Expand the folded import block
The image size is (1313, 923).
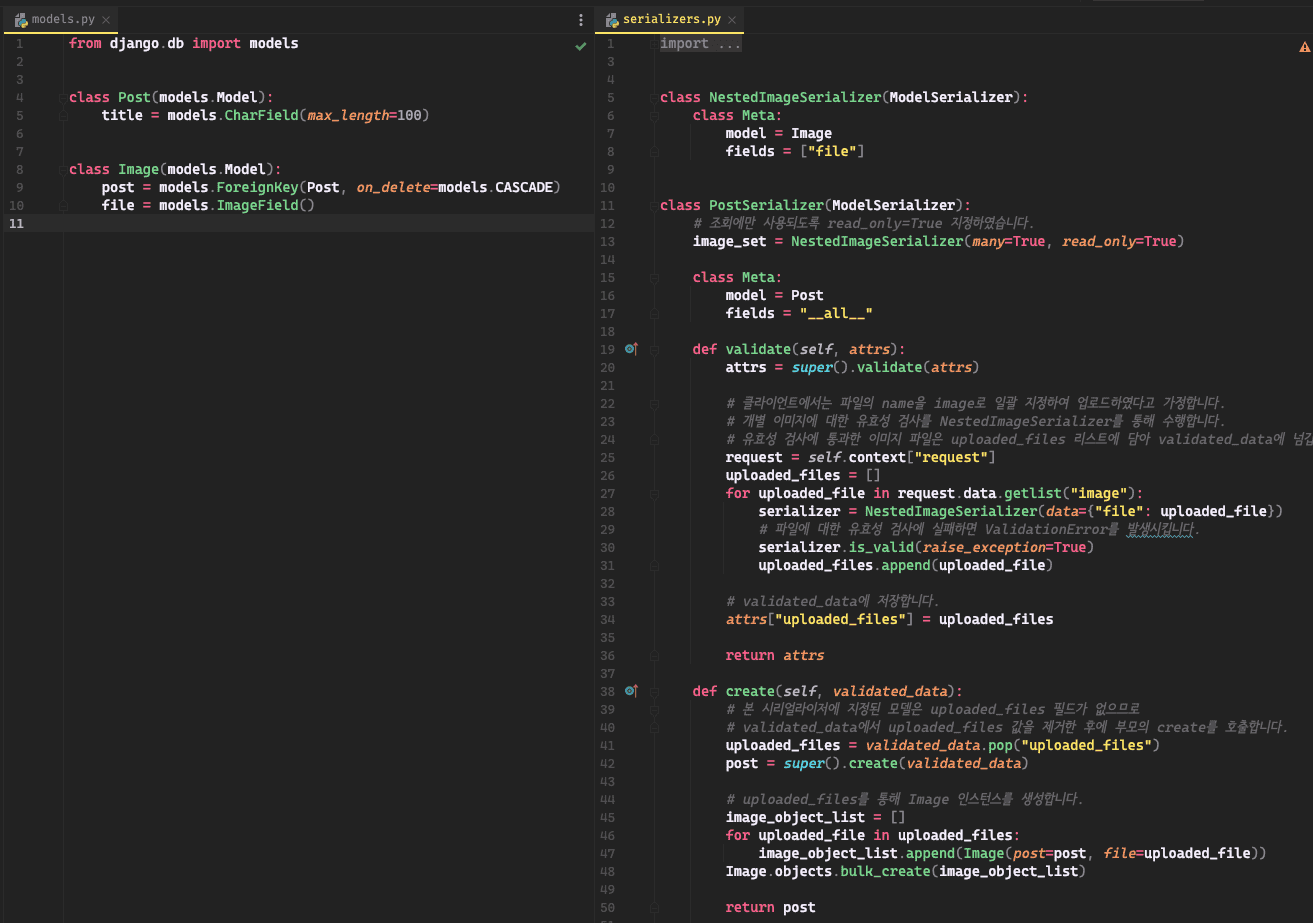coord(700,44)
